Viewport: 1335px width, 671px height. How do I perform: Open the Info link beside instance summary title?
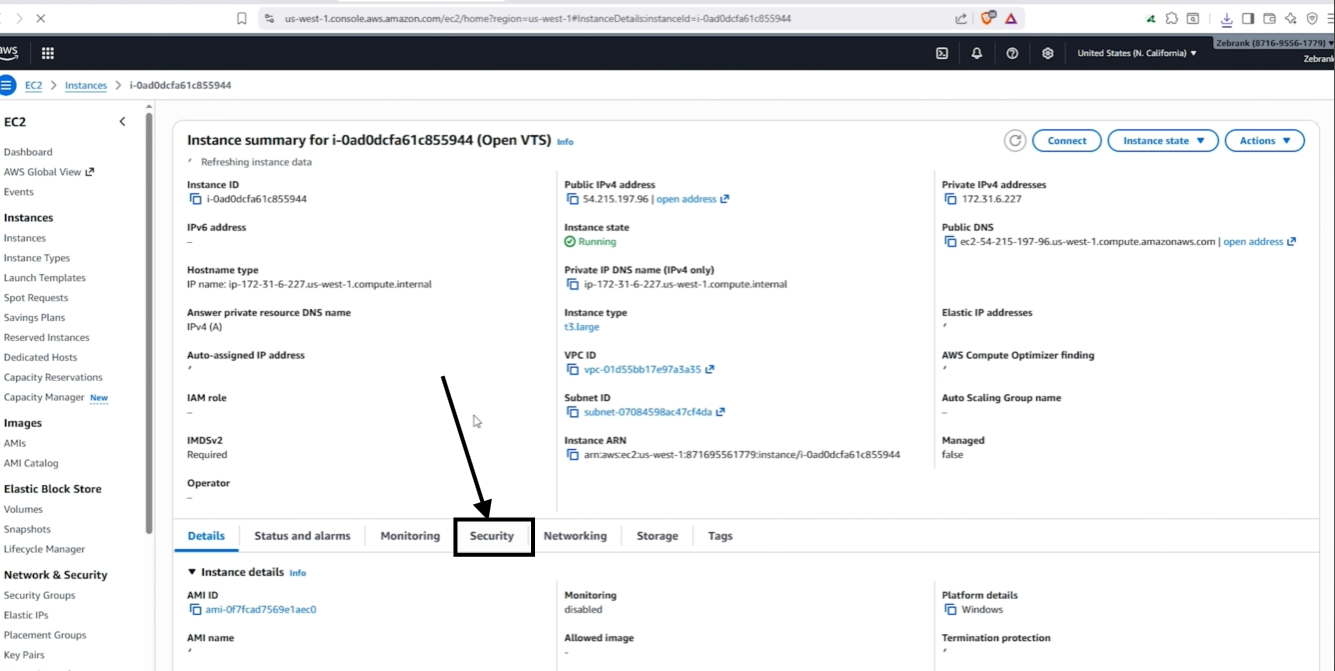tap(565, 142)
